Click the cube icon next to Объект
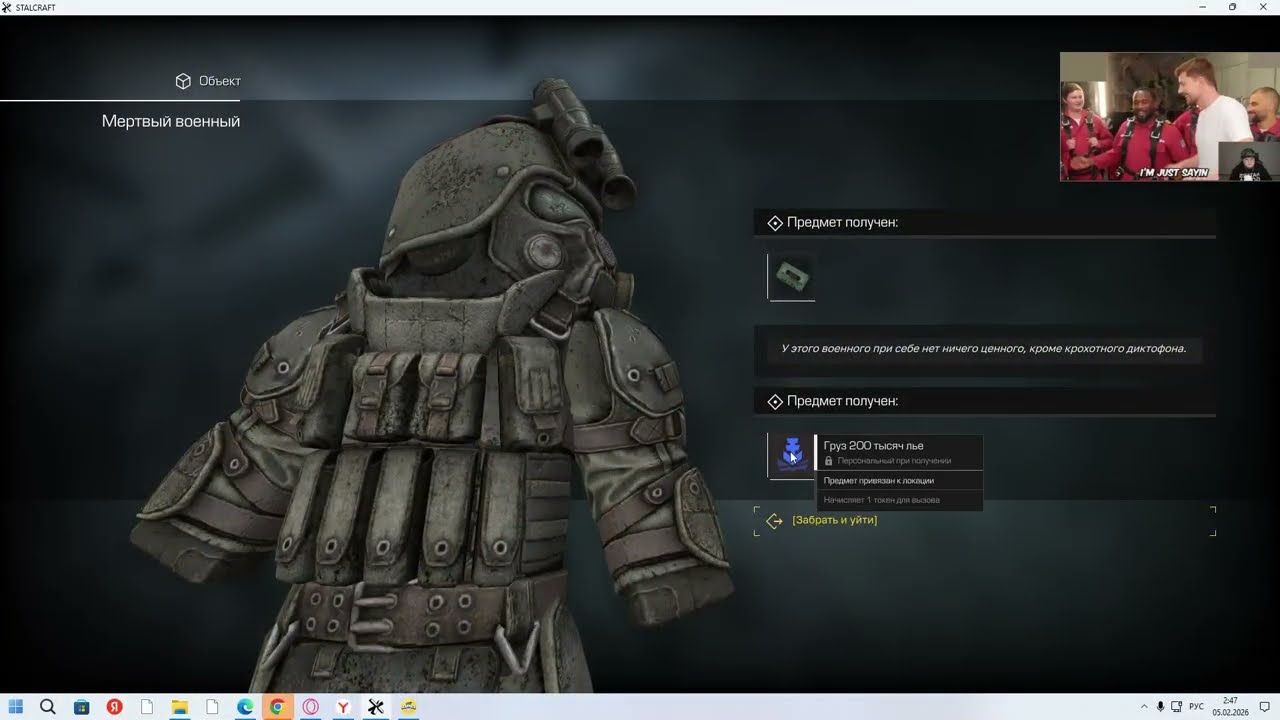The width and height of the screenshot is (1280, 720). pos(183,81)
